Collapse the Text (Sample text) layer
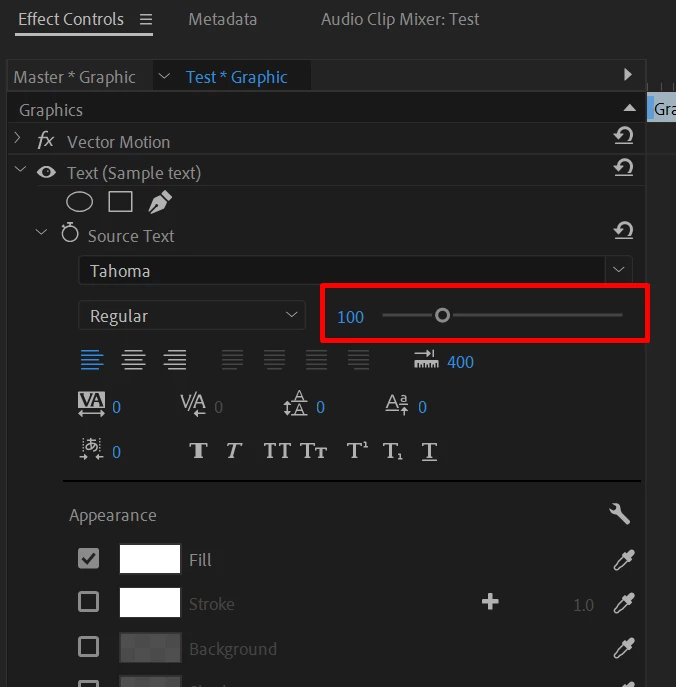 tap(20, 169)
